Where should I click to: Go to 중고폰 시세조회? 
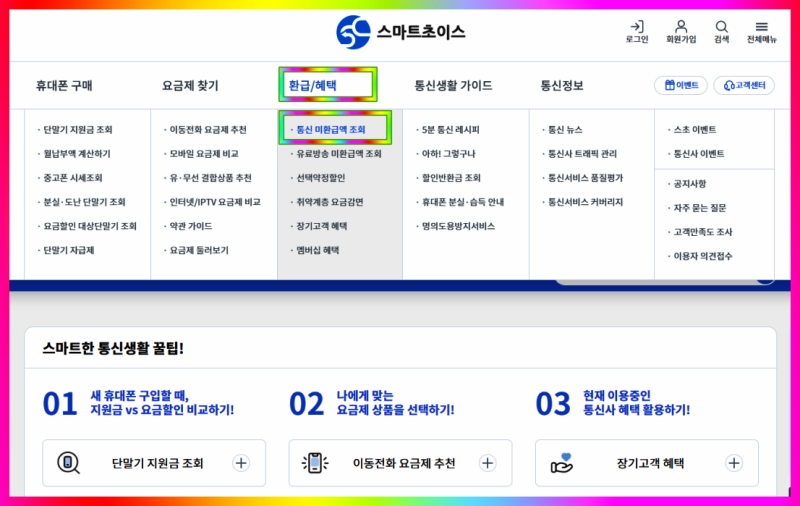tap(72, 178)
